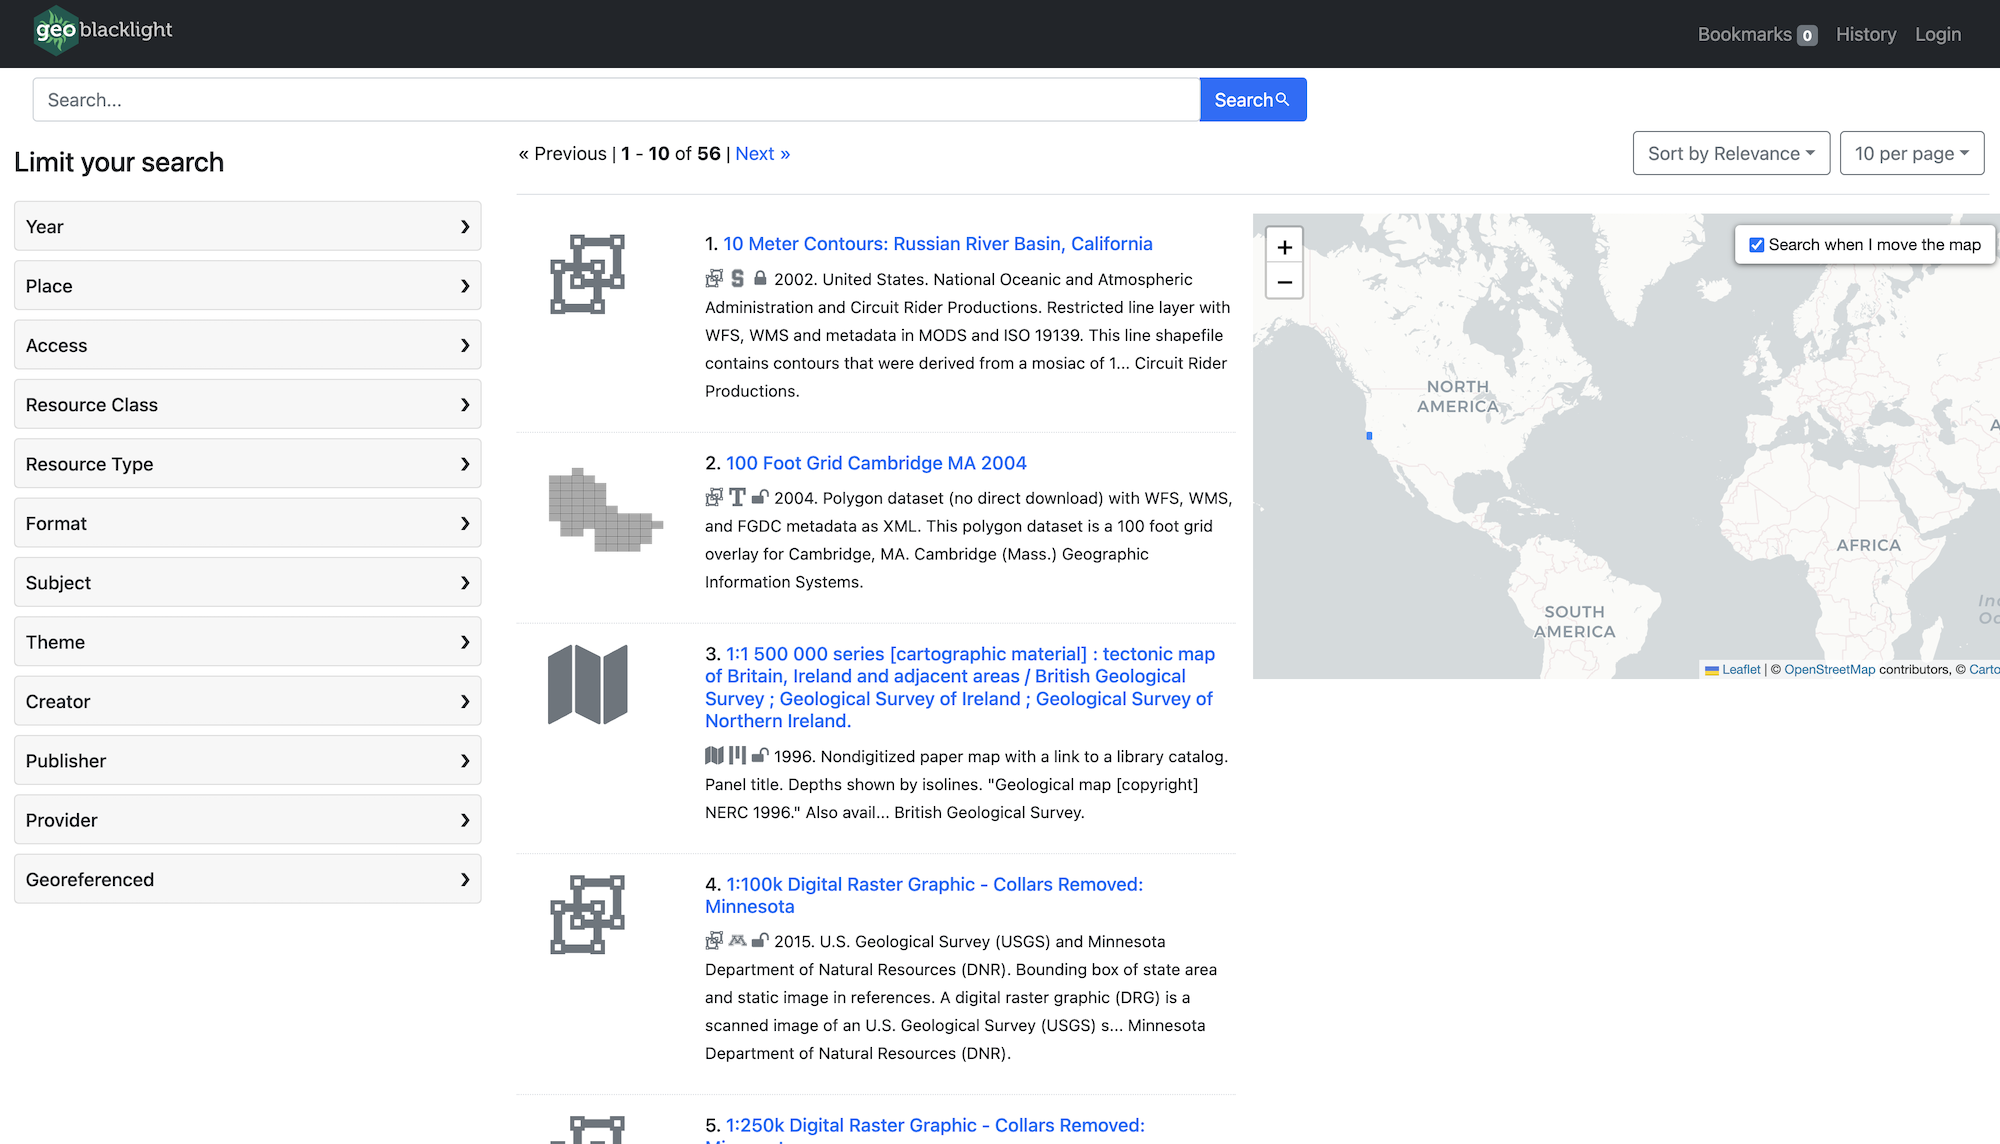Click the GeoBlacklight logo icon
2000x1144 pixels.
(55, 31)
